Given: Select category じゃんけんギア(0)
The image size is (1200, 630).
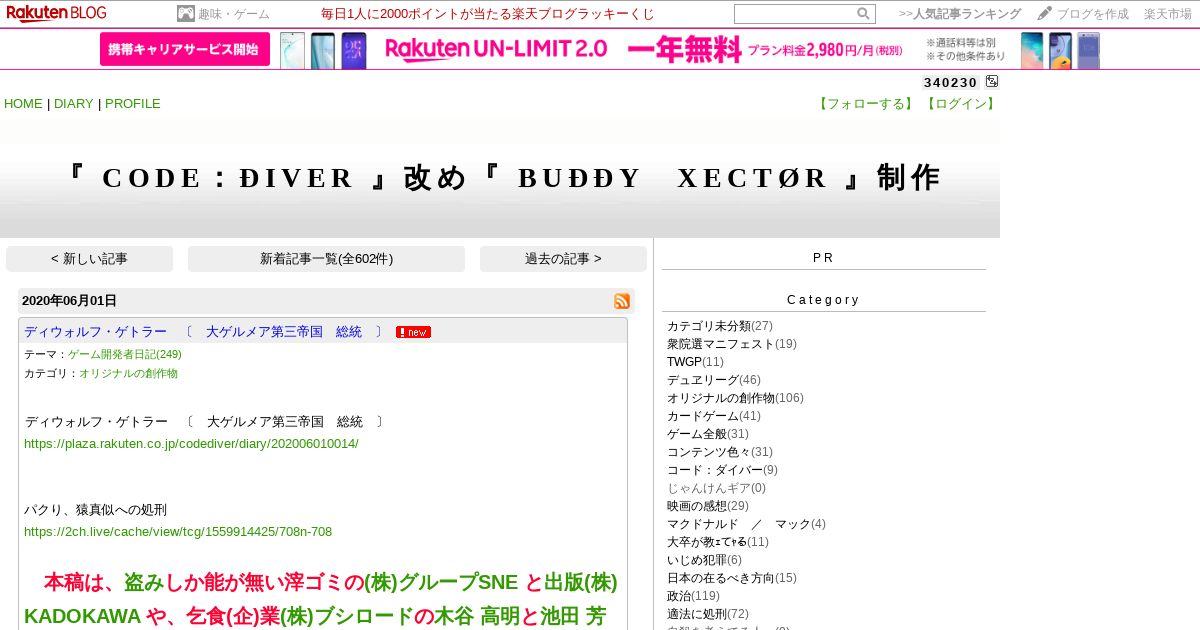Looking at the screenshot, I should pos(716,488).
